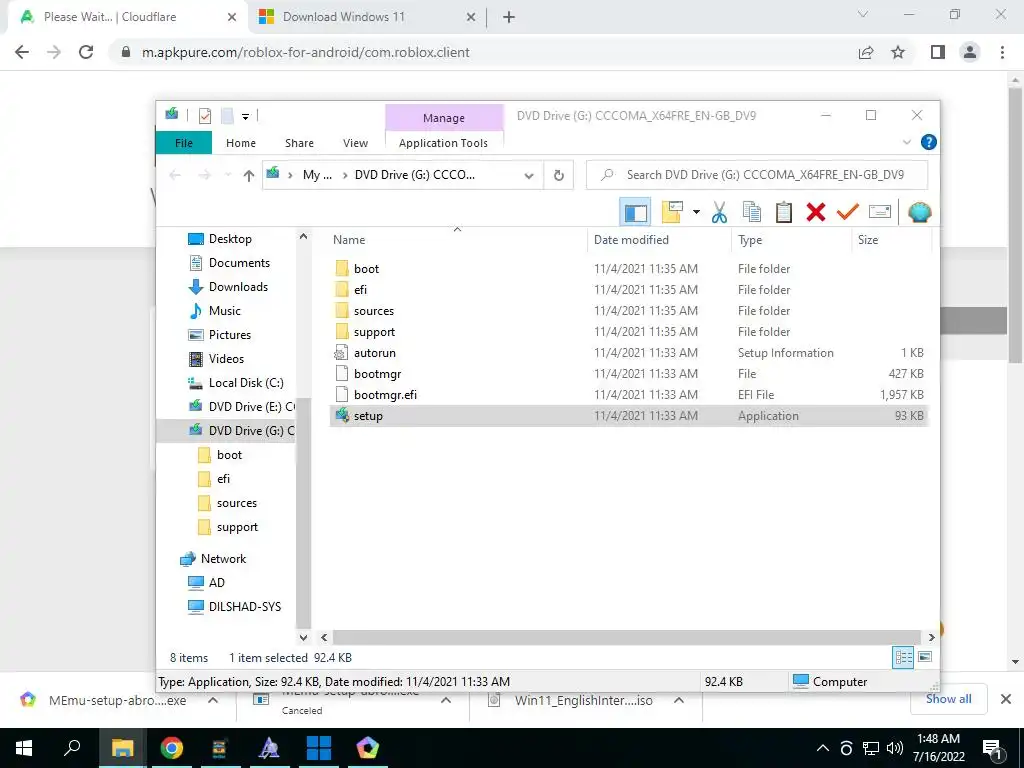Open menu for Win11_EnglishInter iso download
The height and width of the screenshot is (768, 1024).
coord(679,700)
